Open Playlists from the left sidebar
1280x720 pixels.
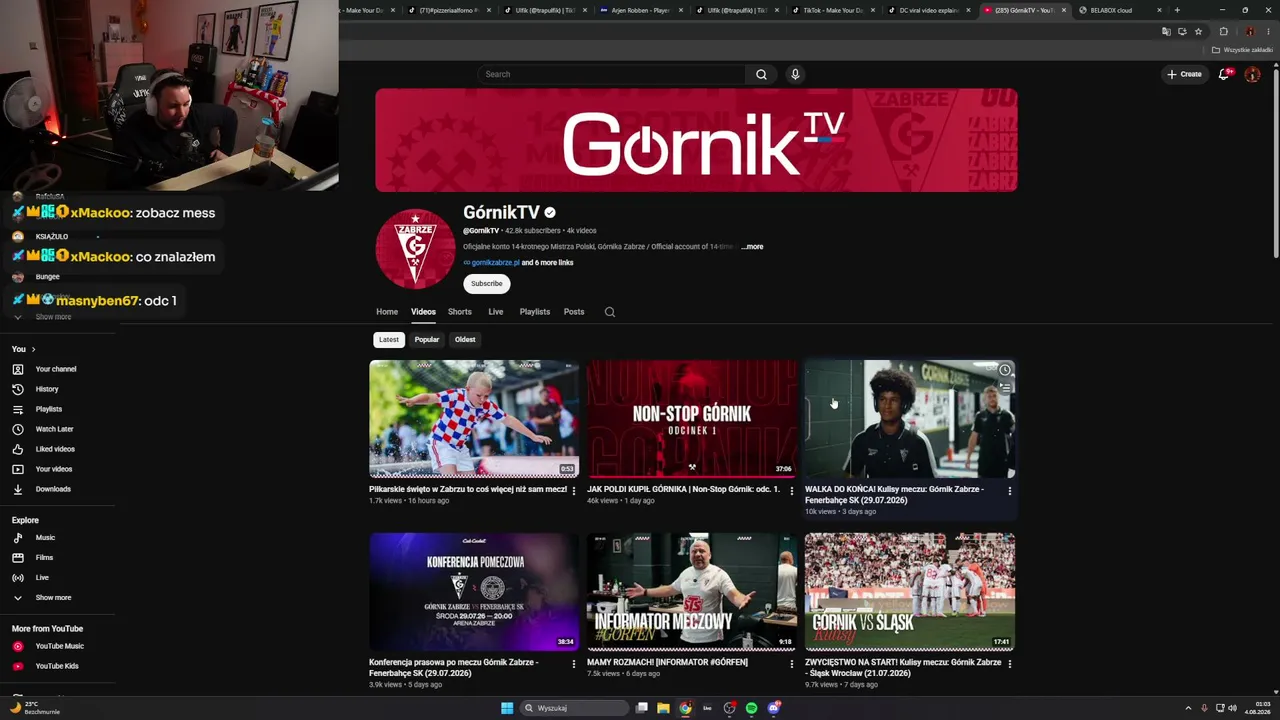(49, 409)
